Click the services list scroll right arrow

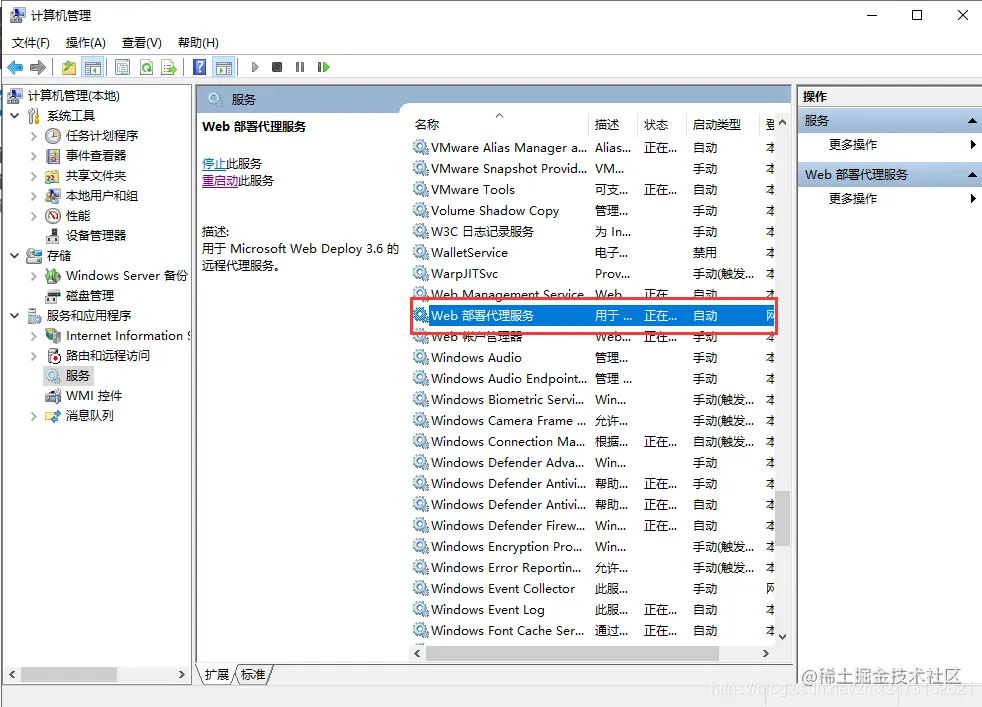point(765,654)
